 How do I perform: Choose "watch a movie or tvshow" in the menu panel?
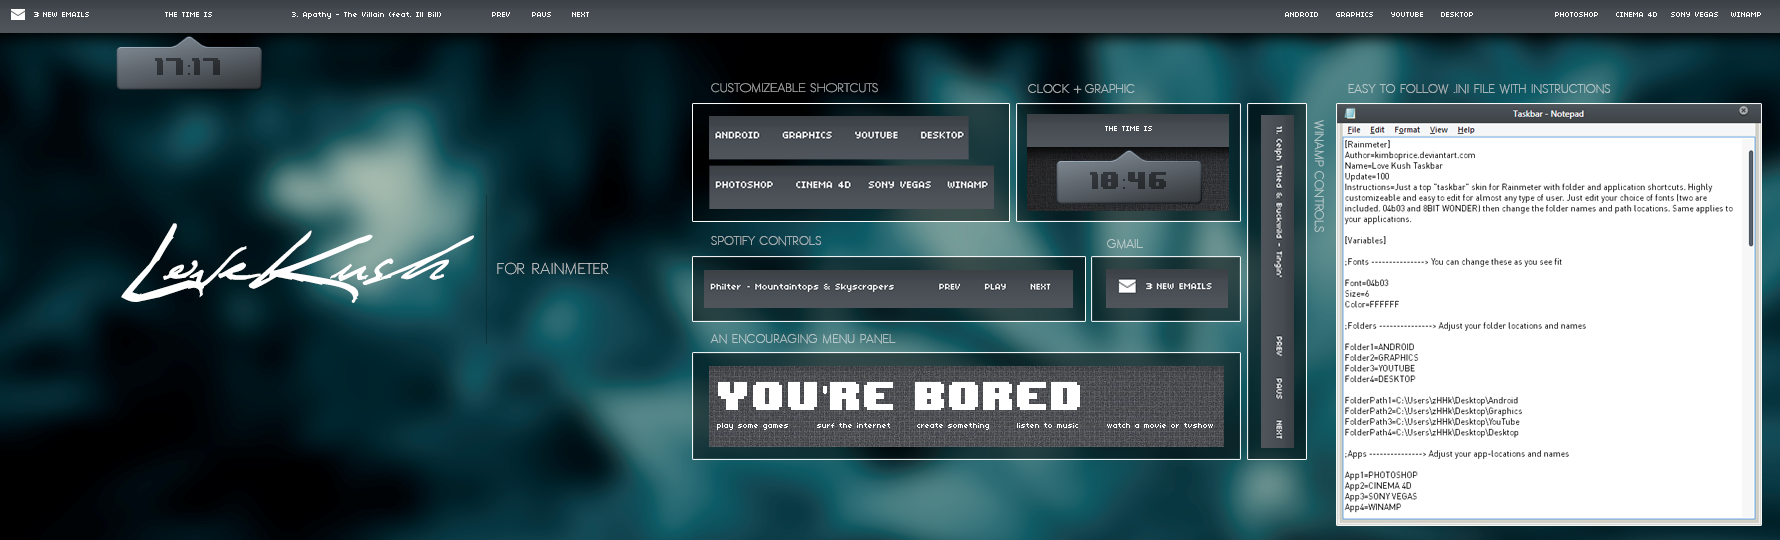point(1160,426)
